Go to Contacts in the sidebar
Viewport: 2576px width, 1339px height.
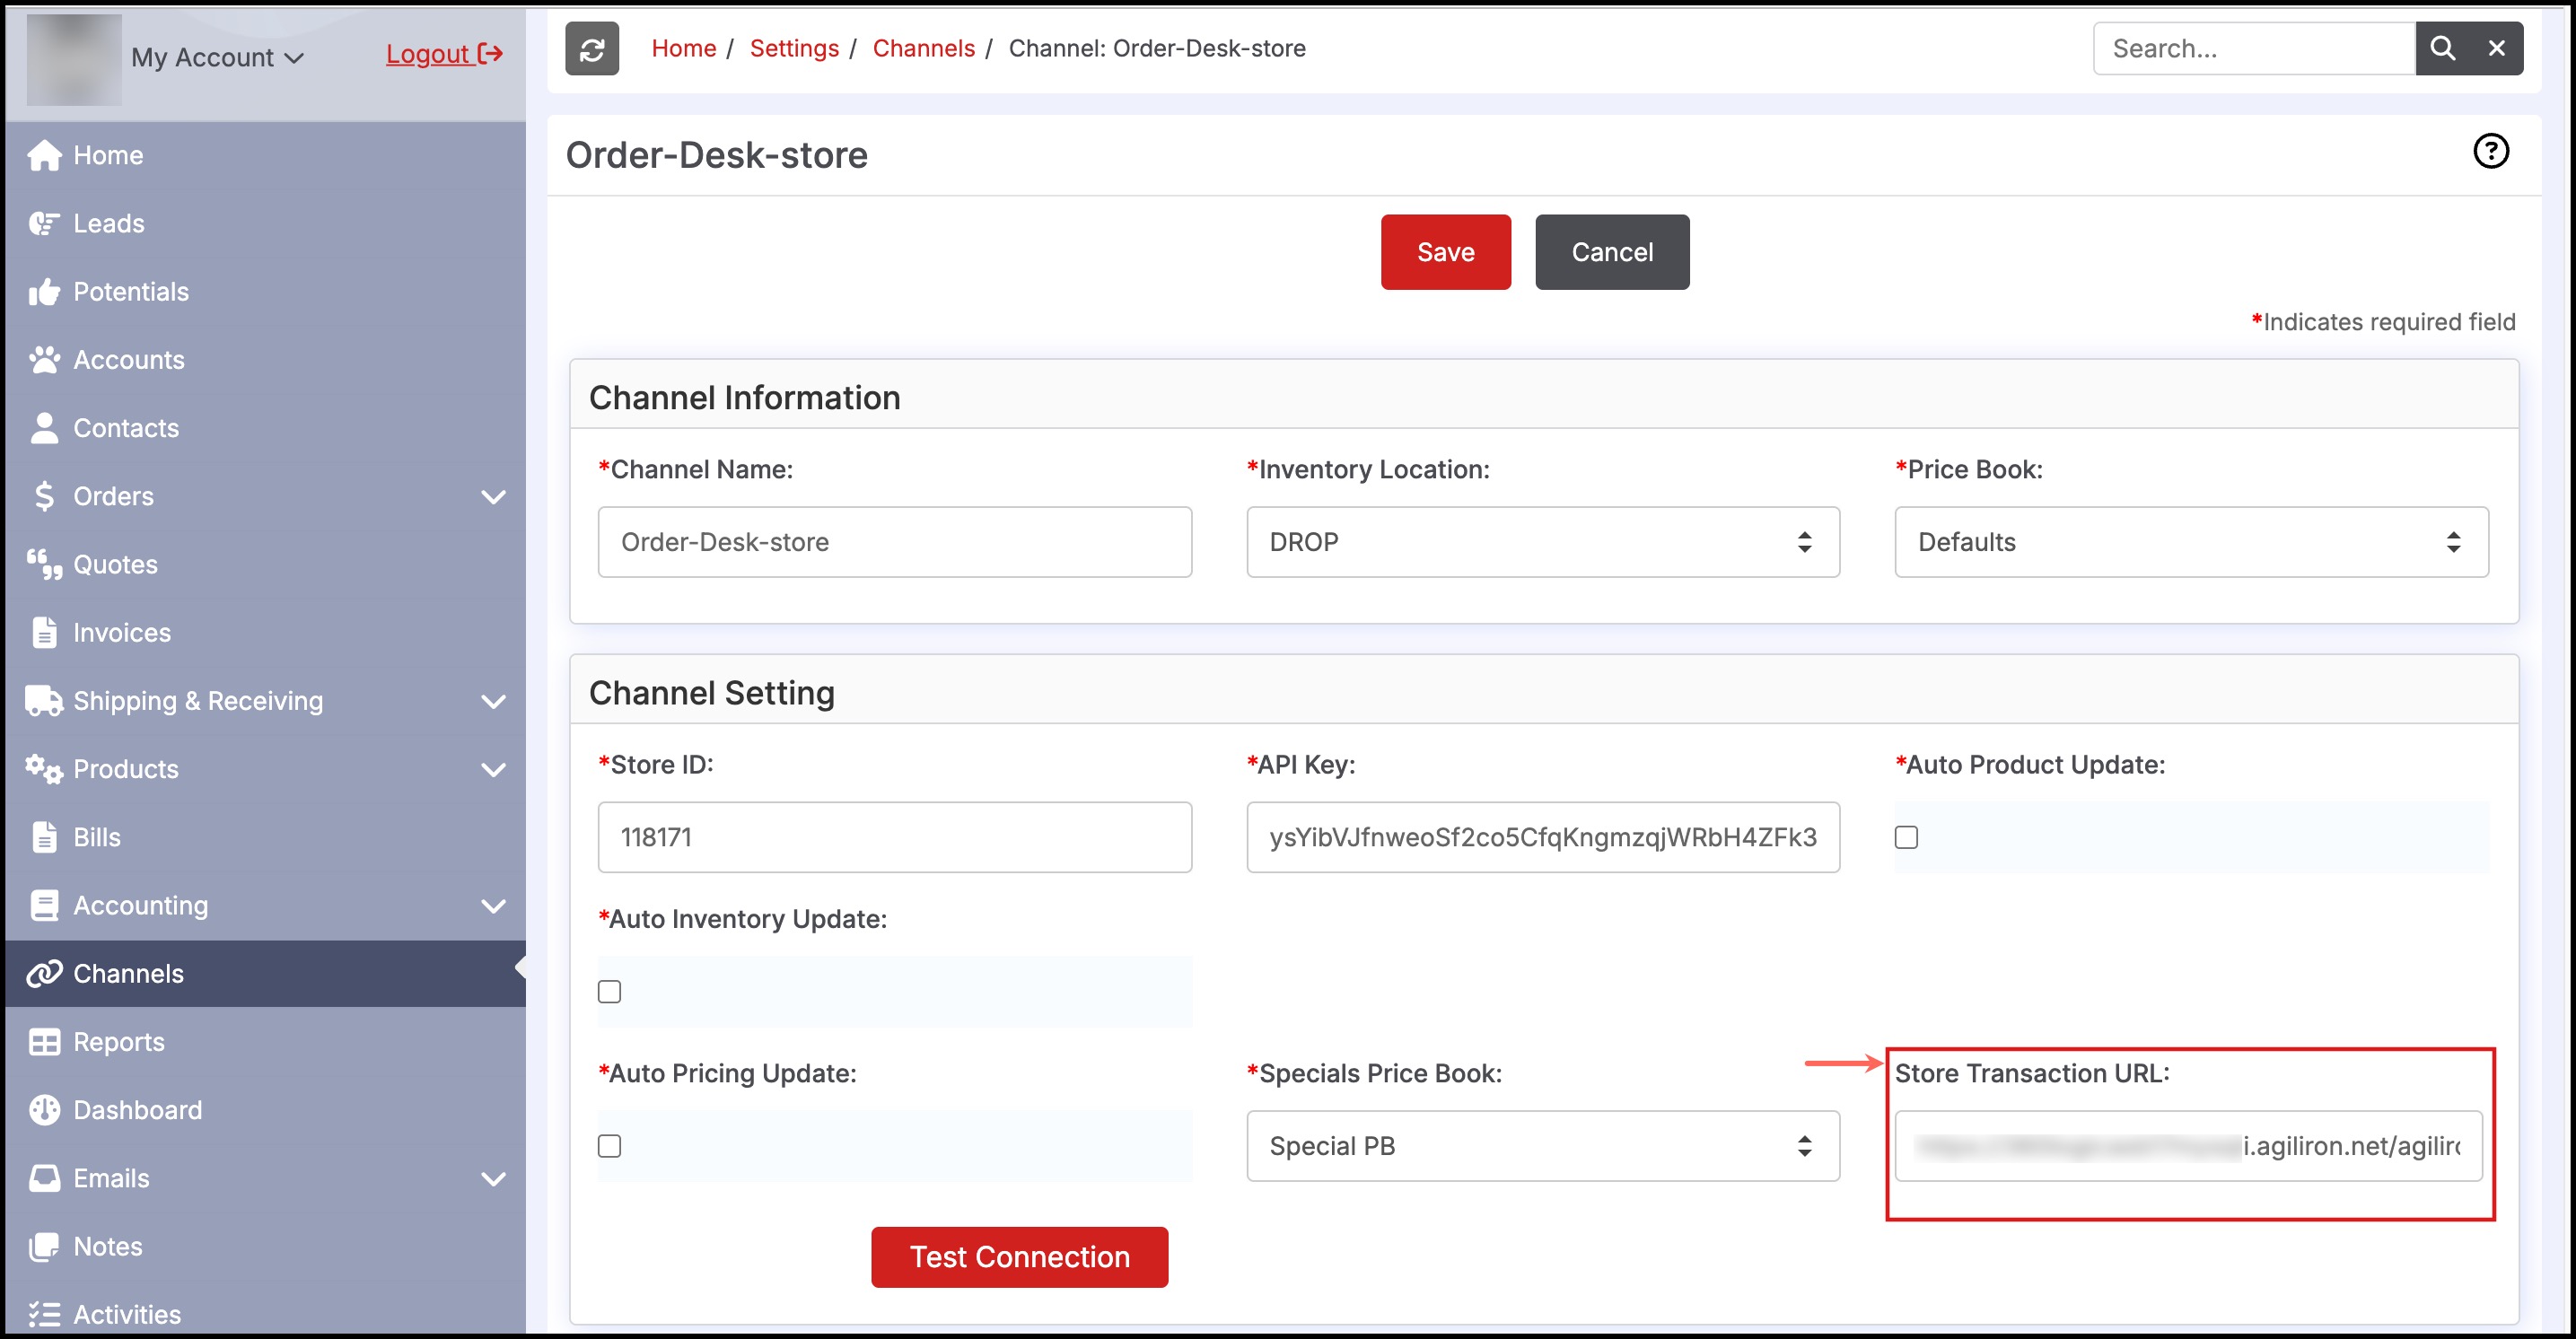[x=125, y=428]
